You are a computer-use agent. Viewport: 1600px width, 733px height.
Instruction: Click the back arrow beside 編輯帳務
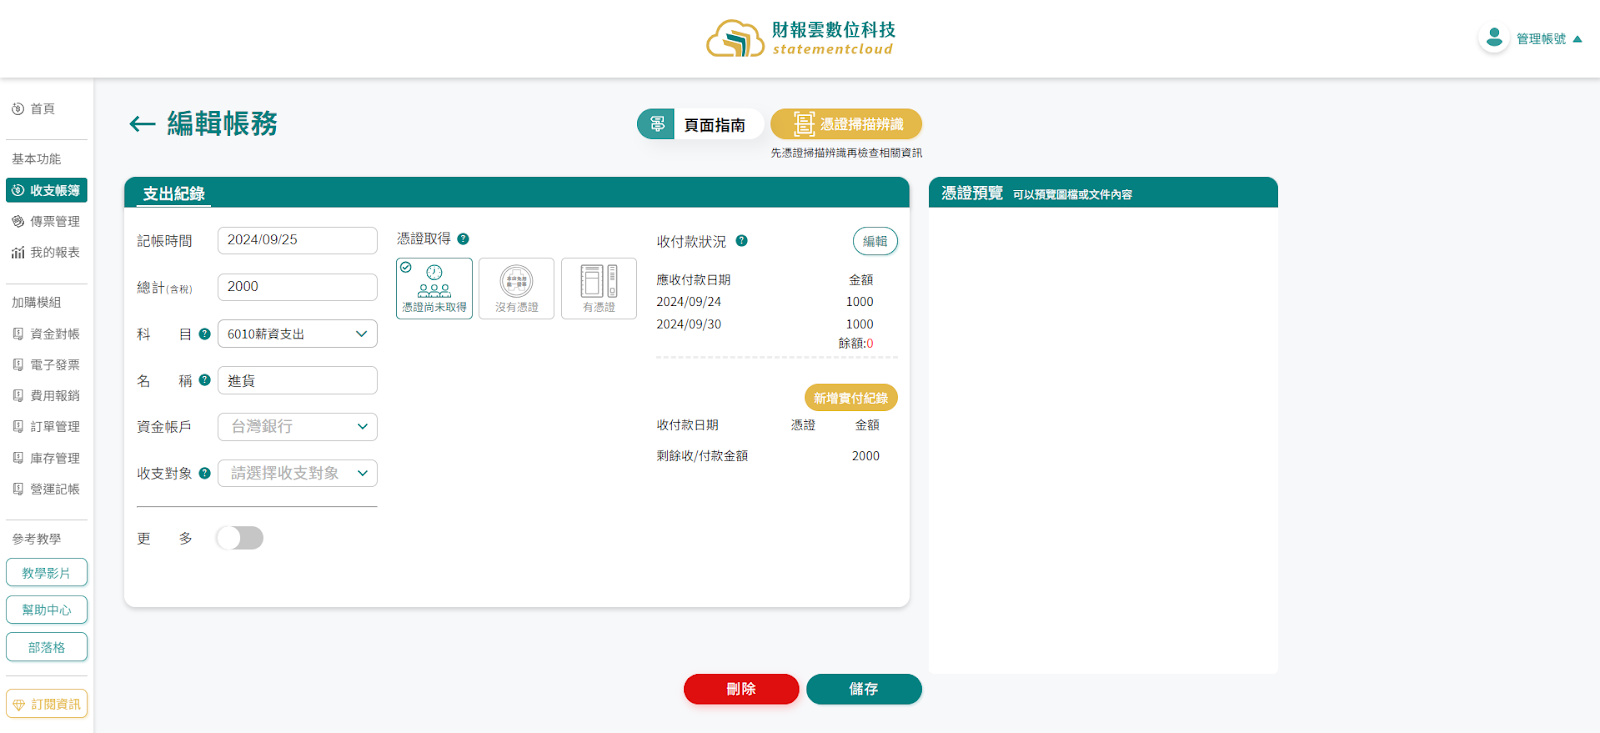(142, 124)
